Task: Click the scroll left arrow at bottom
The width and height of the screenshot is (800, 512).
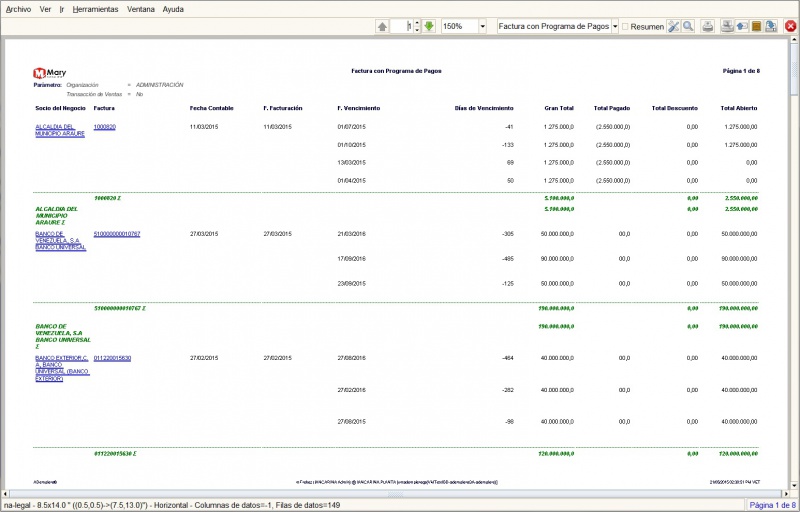Action: click(x=5, y=494)
